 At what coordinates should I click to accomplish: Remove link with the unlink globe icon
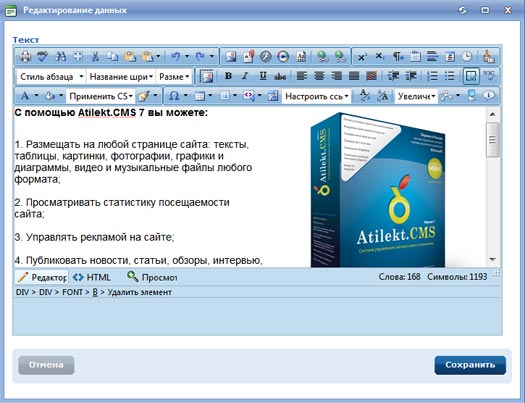click(340, 57)
